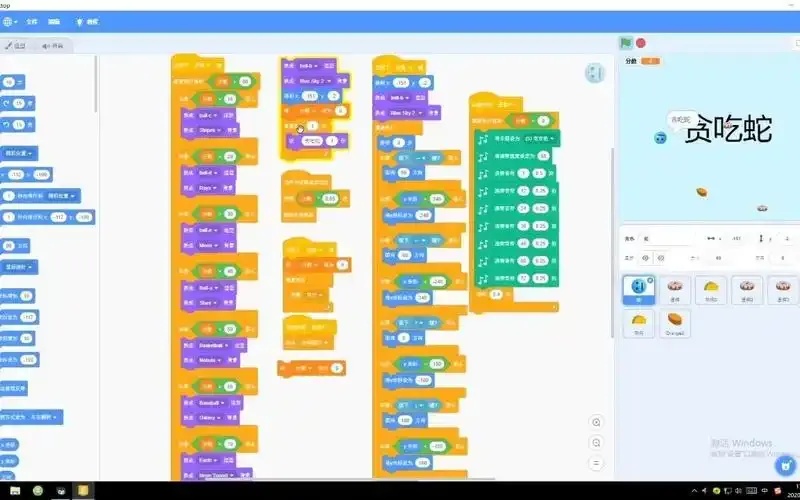Hide the sprite with the crossed eye
The width and height of the screenshot is (800, 500).
[x=661, y=258]
